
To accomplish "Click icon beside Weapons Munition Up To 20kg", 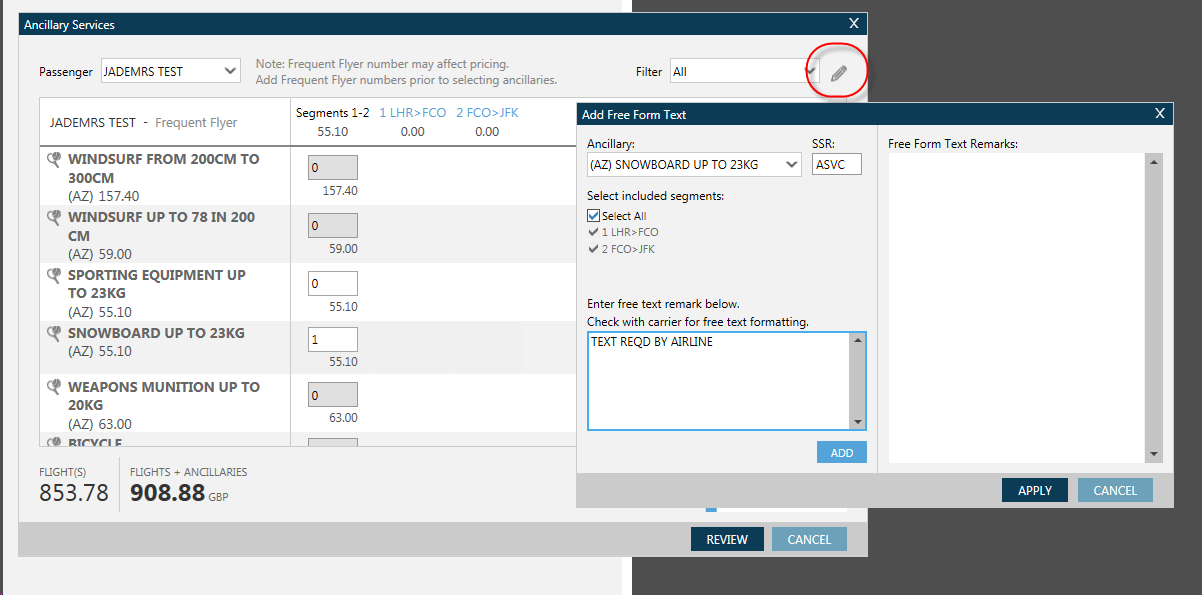I will pyautogui.click(x=55, y=387).
